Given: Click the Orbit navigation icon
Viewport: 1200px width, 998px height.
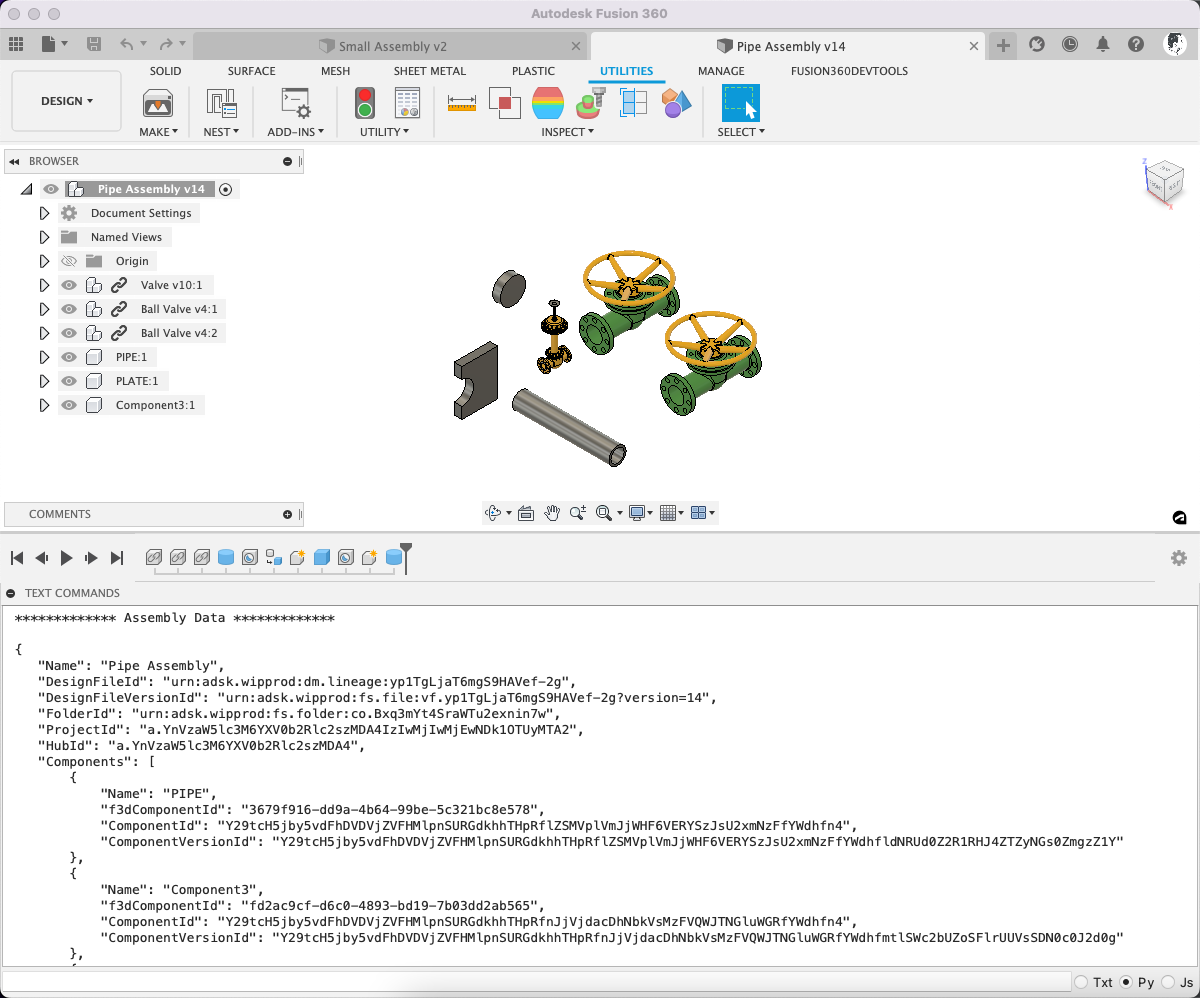Looking at the screenshot, I should (493, 513).
